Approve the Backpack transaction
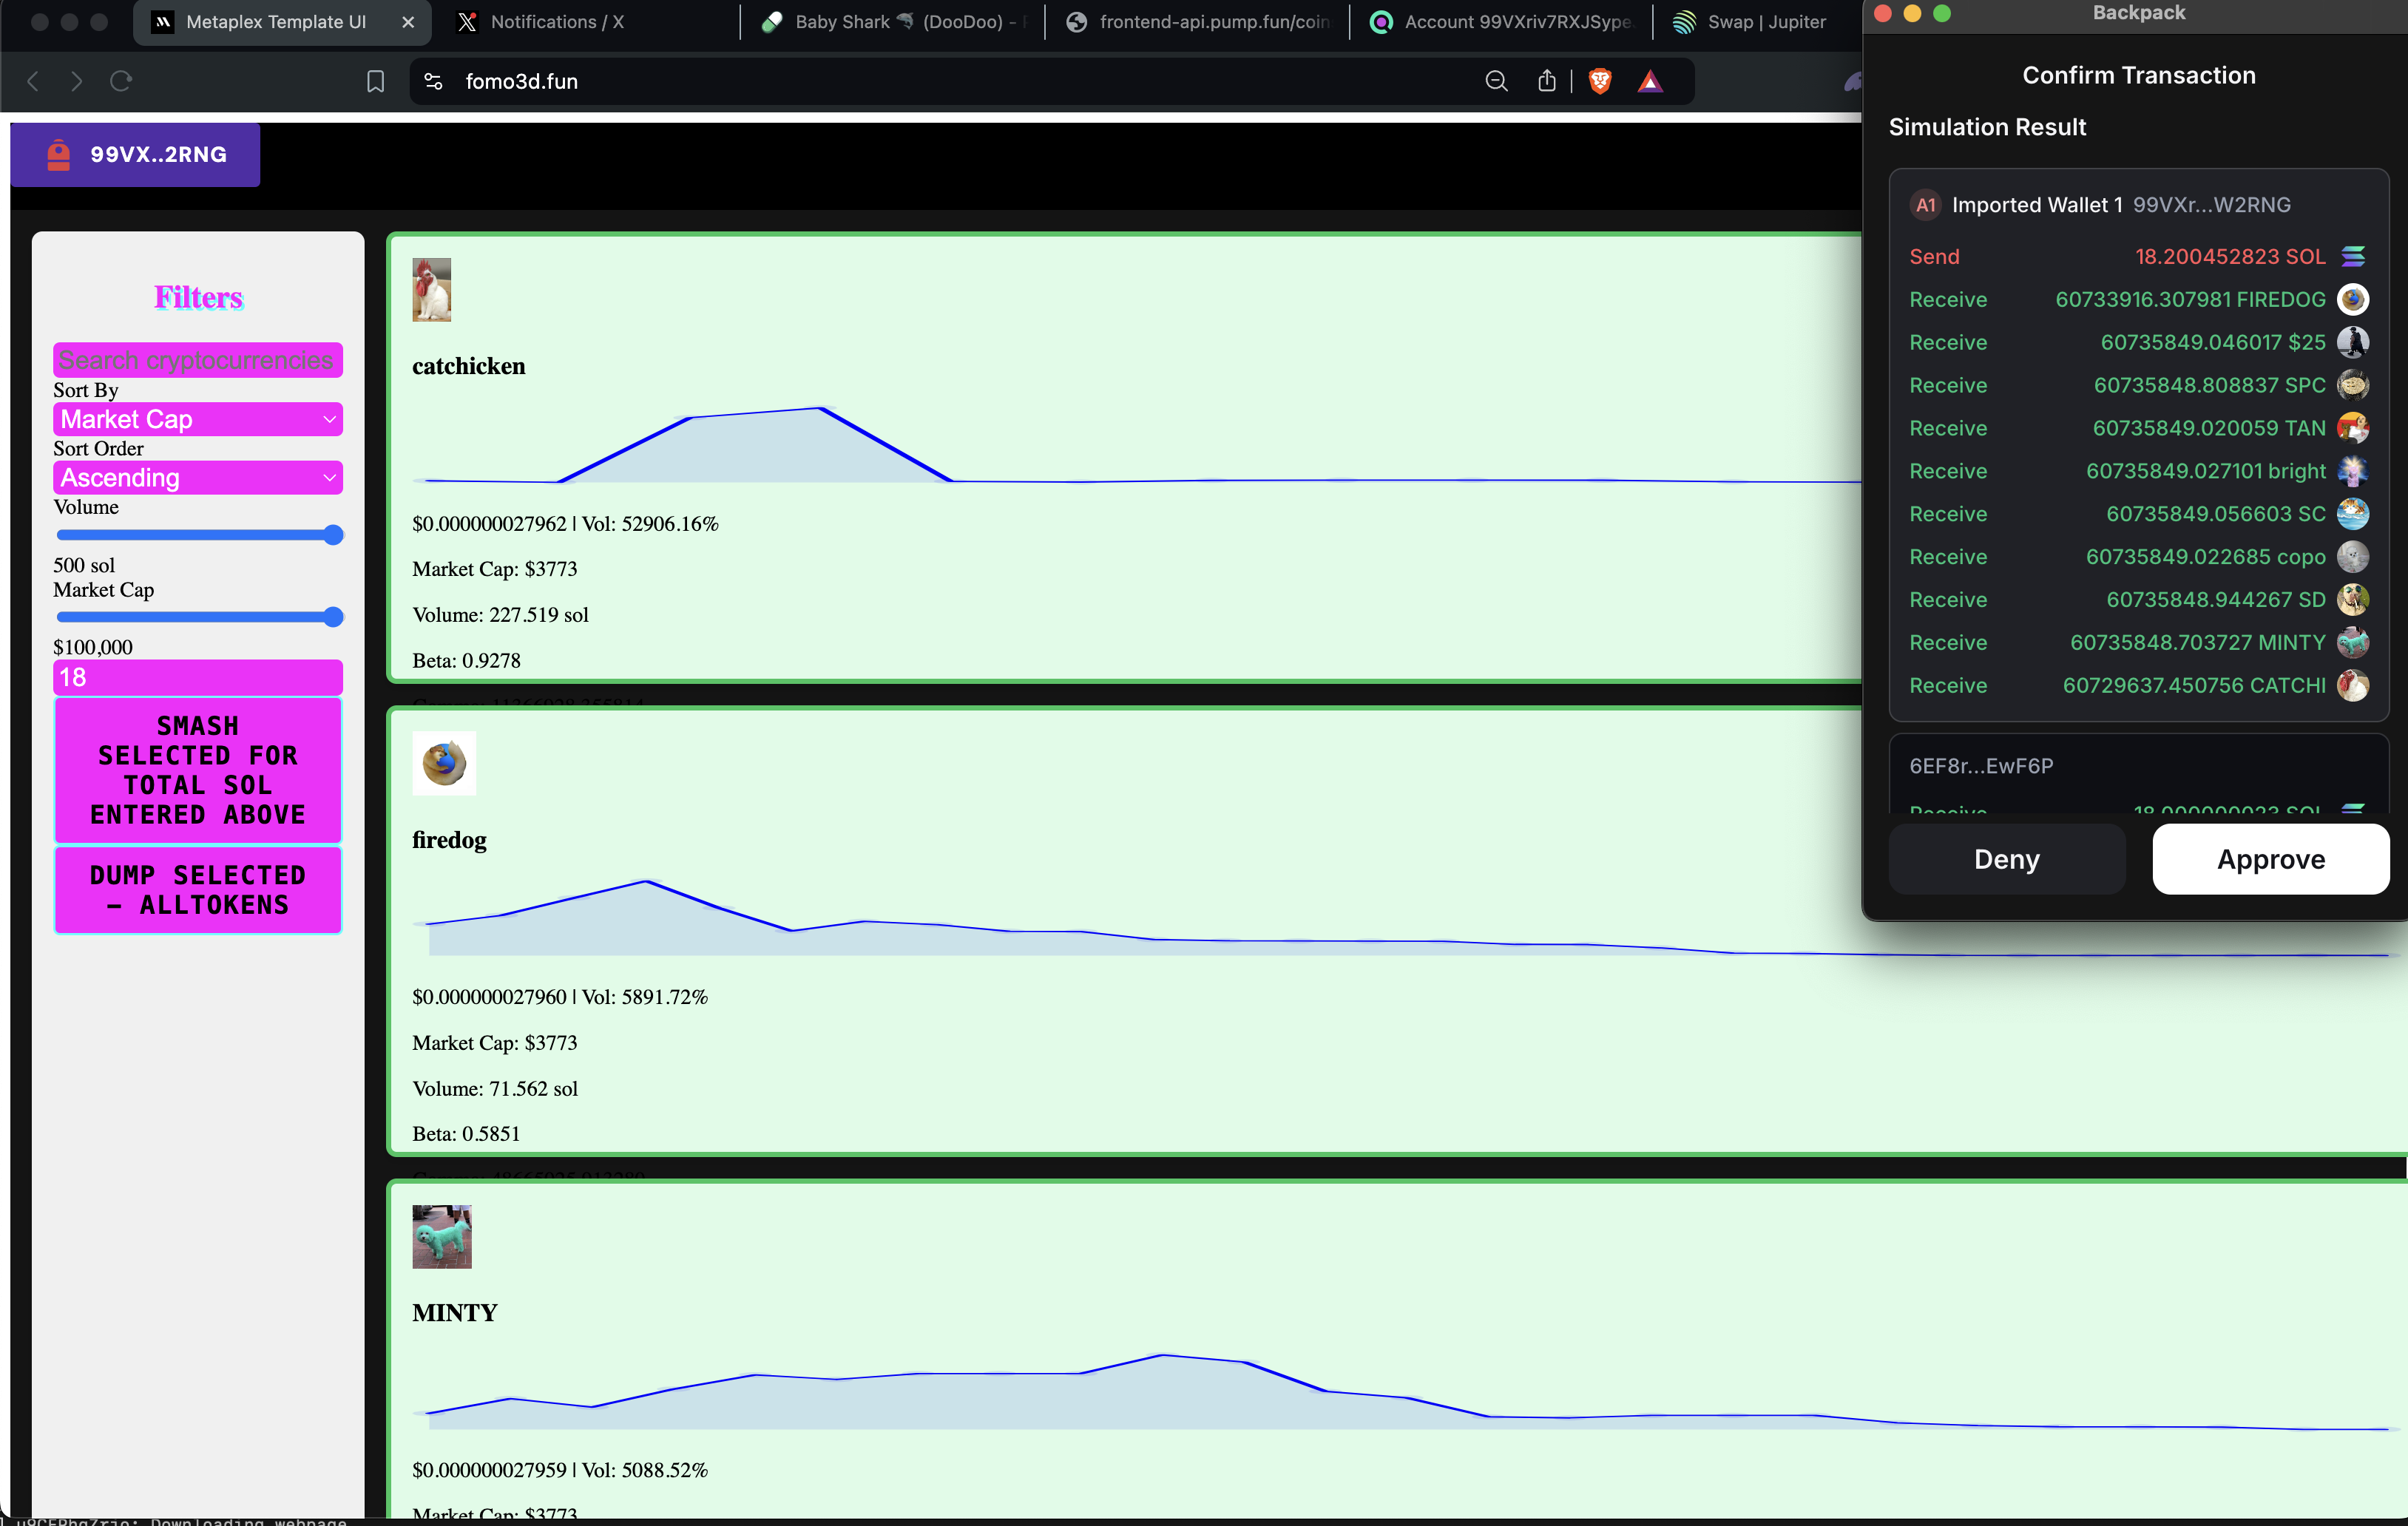2408x1526 pixels. point(2270,859)
